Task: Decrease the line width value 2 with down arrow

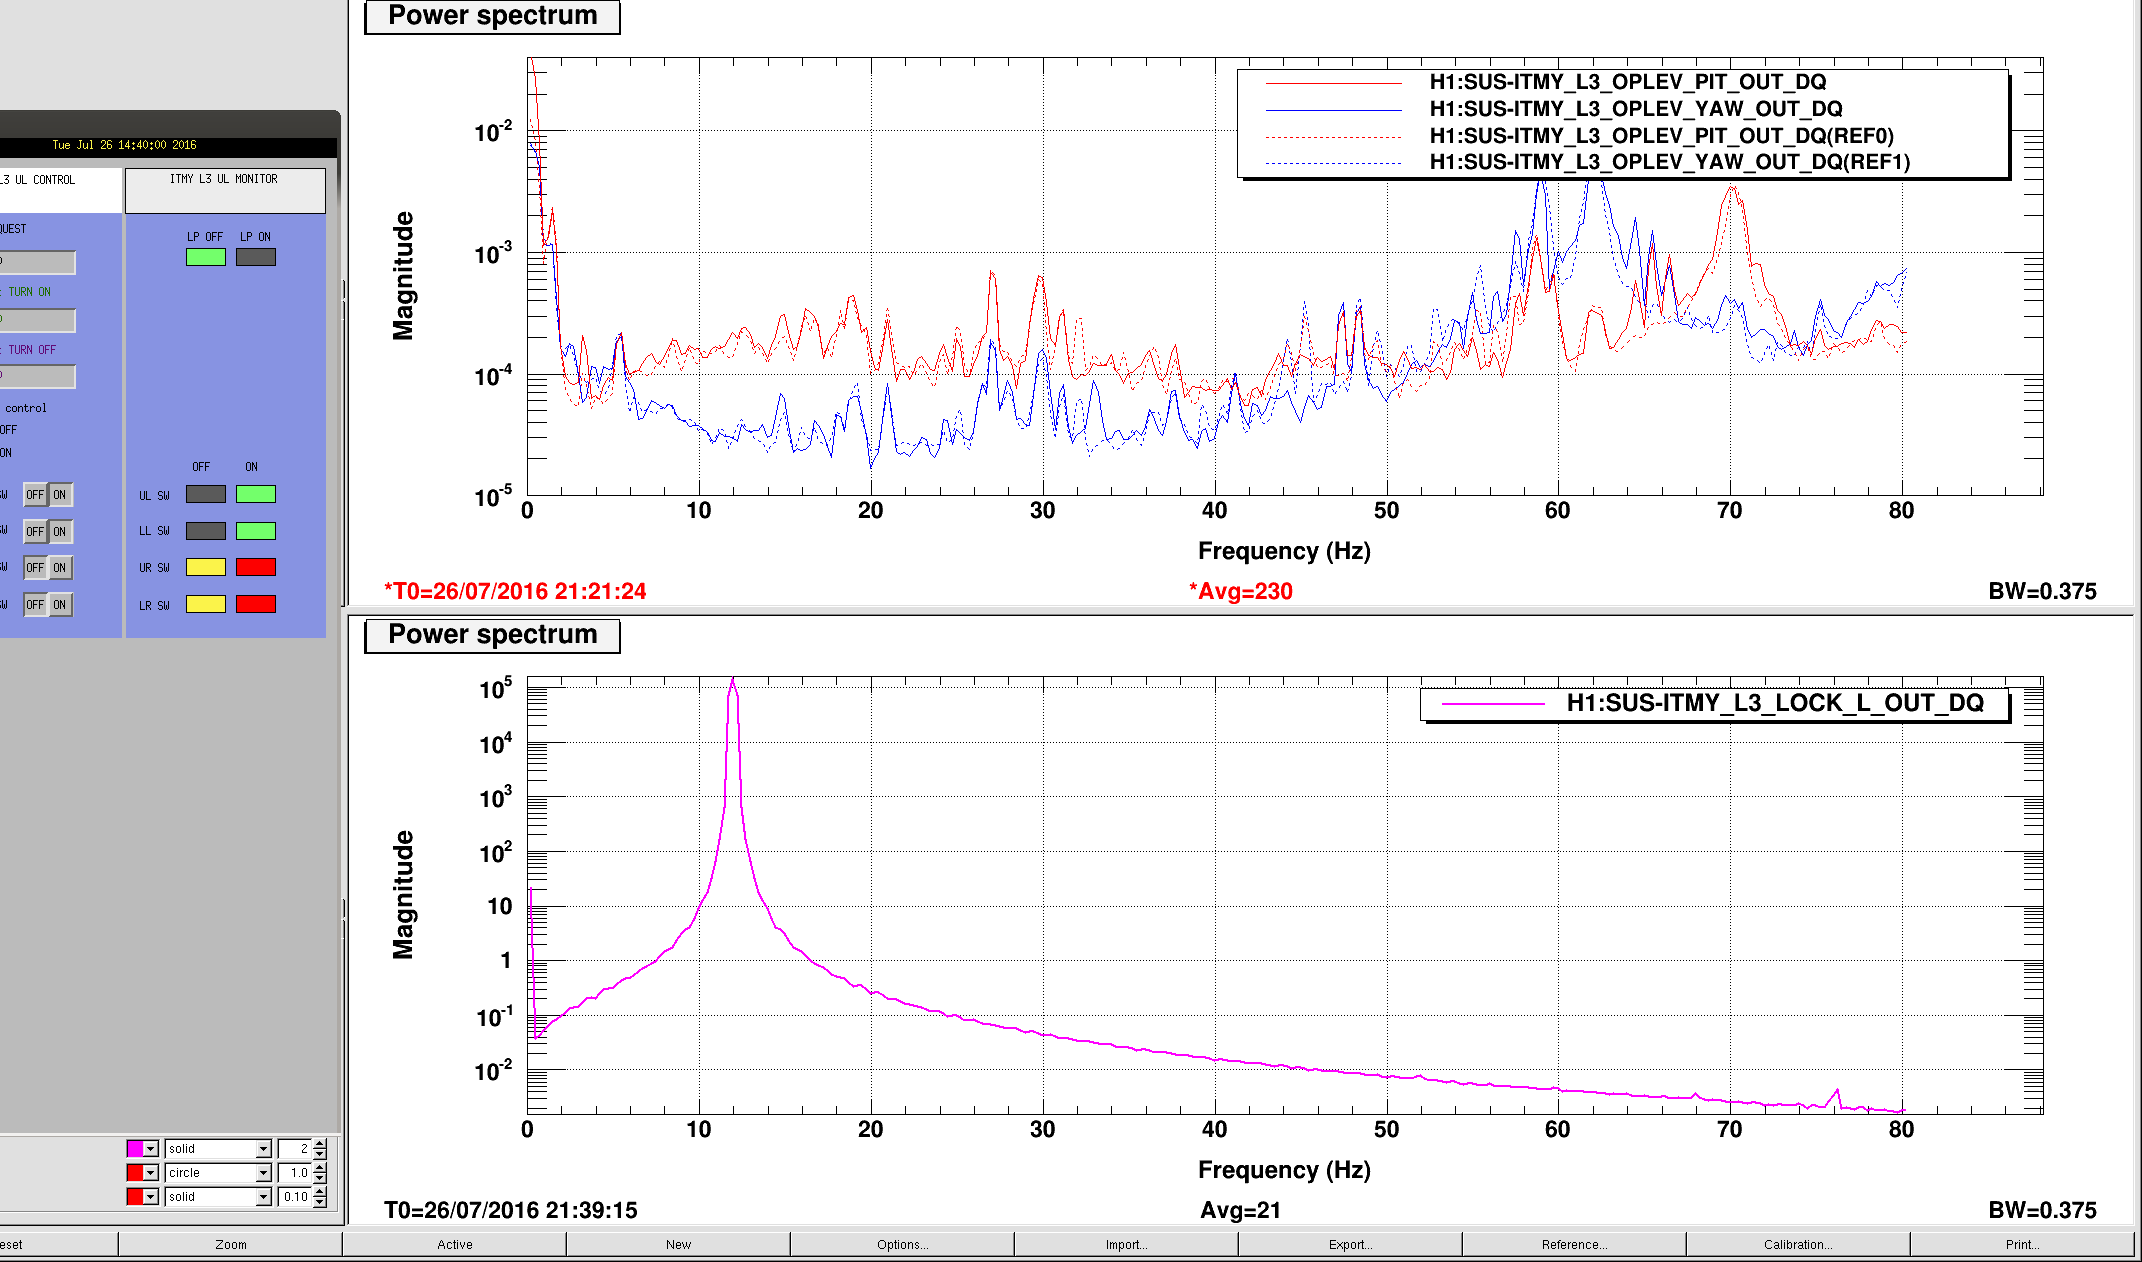Action: pos(320,1154)
